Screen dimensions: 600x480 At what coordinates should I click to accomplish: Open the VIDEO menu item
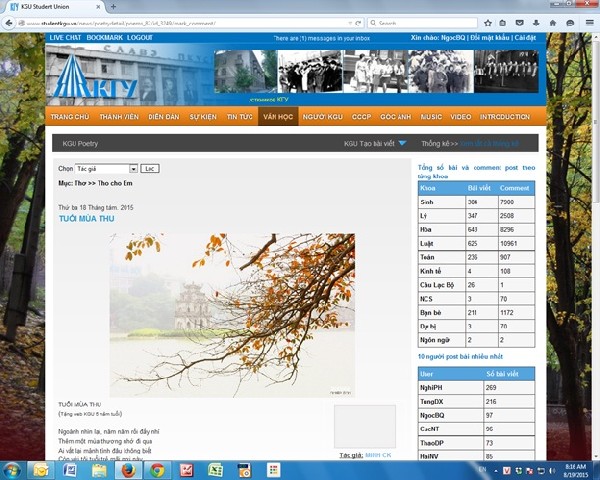click(x=461, y=117)
